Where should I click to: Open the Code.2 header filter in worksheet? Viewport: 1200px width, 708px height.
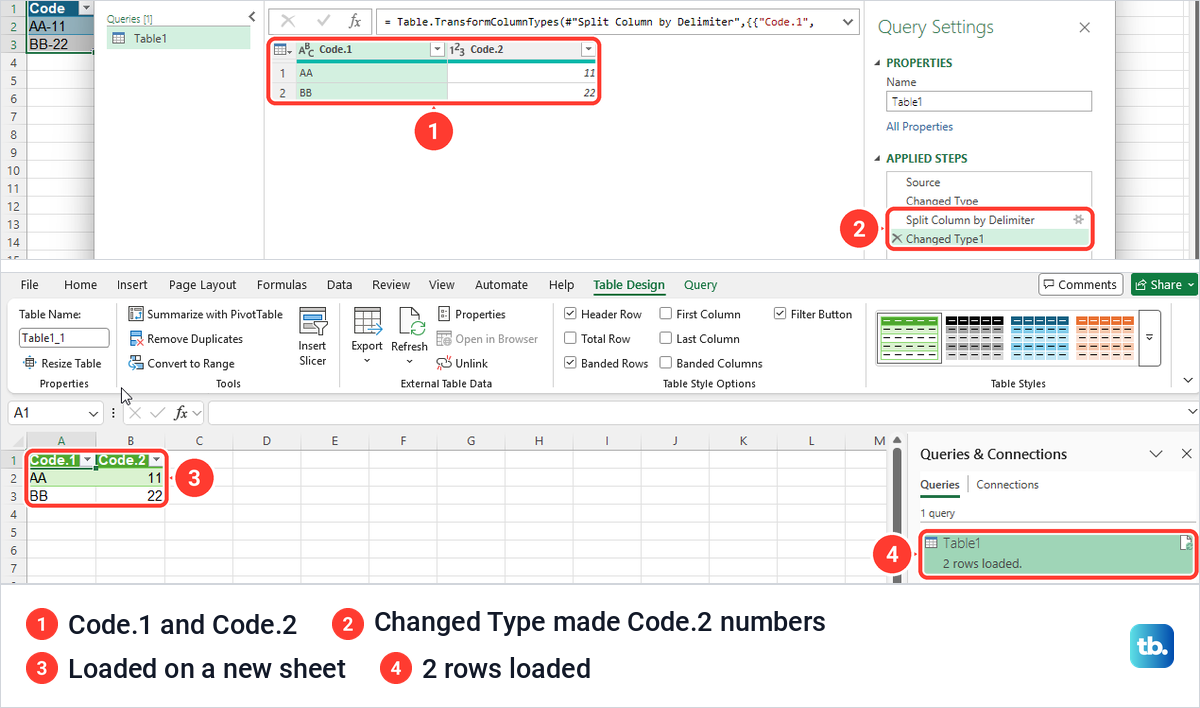point(156,460)
